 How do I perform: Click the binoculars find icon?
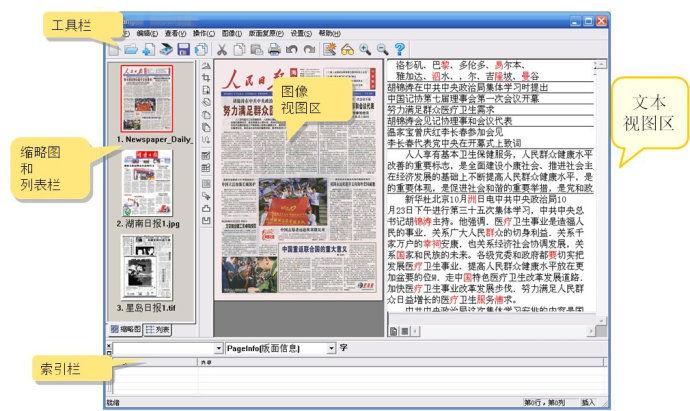pyautogui.click(x=348, y=48)
